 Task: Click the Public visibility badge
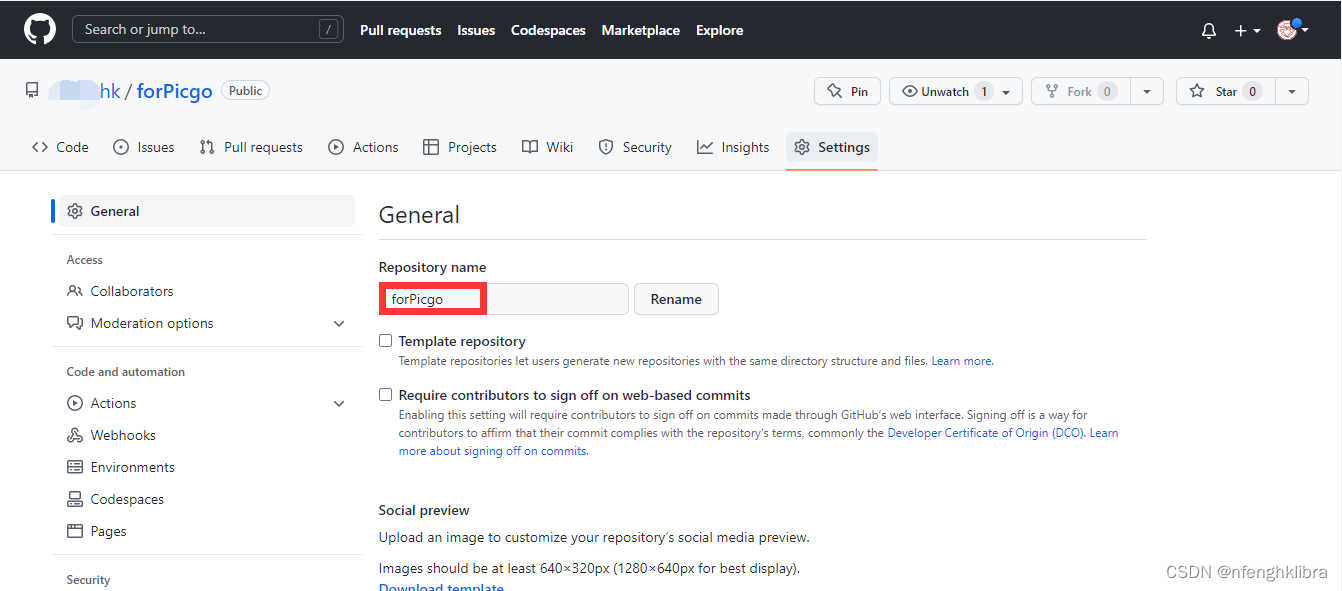click(245, 90)
